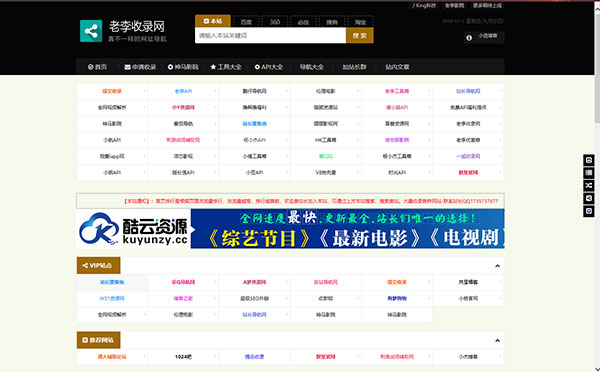
Task: Click the info icon beside 小信博客
Action: coord(469,38)
